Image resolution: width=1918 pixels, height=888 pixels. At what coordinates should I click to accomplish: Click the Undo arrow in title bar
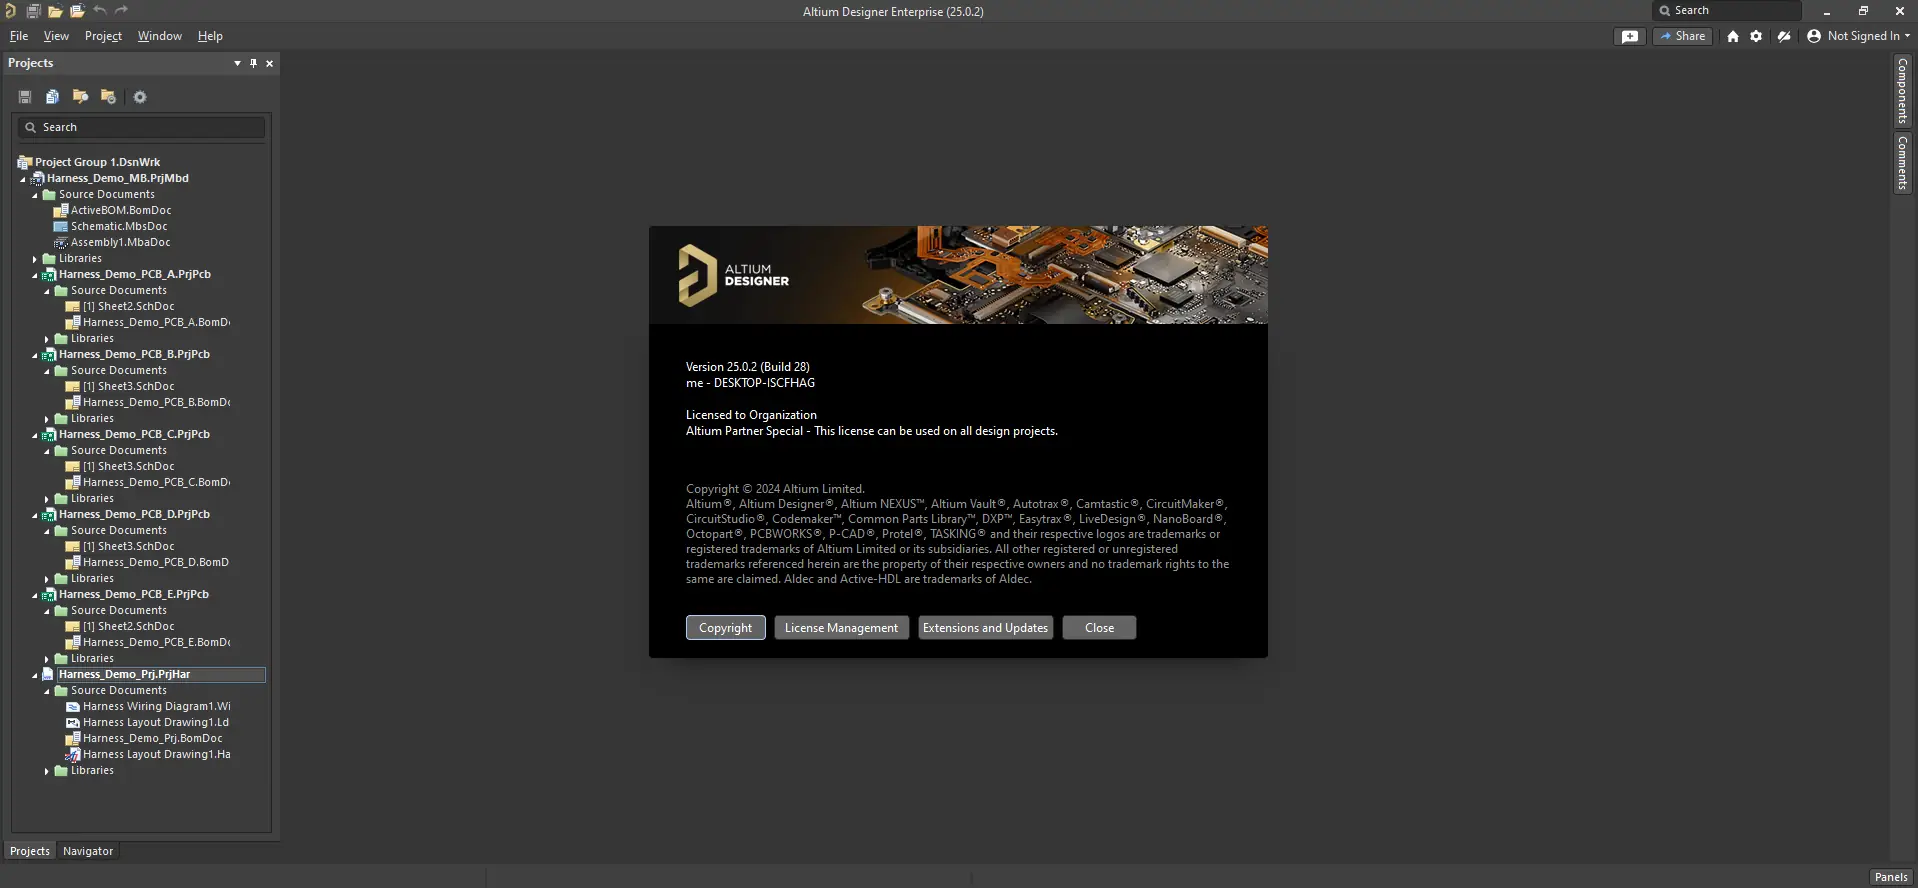(100, 11)
